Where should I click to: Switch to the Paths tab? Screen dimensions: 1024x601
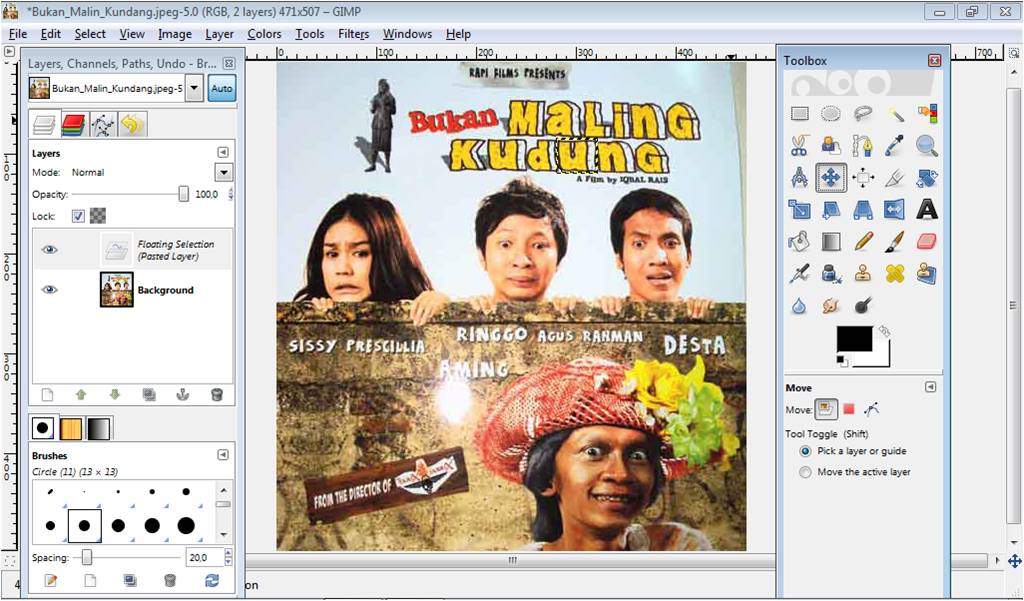[103, 124]
